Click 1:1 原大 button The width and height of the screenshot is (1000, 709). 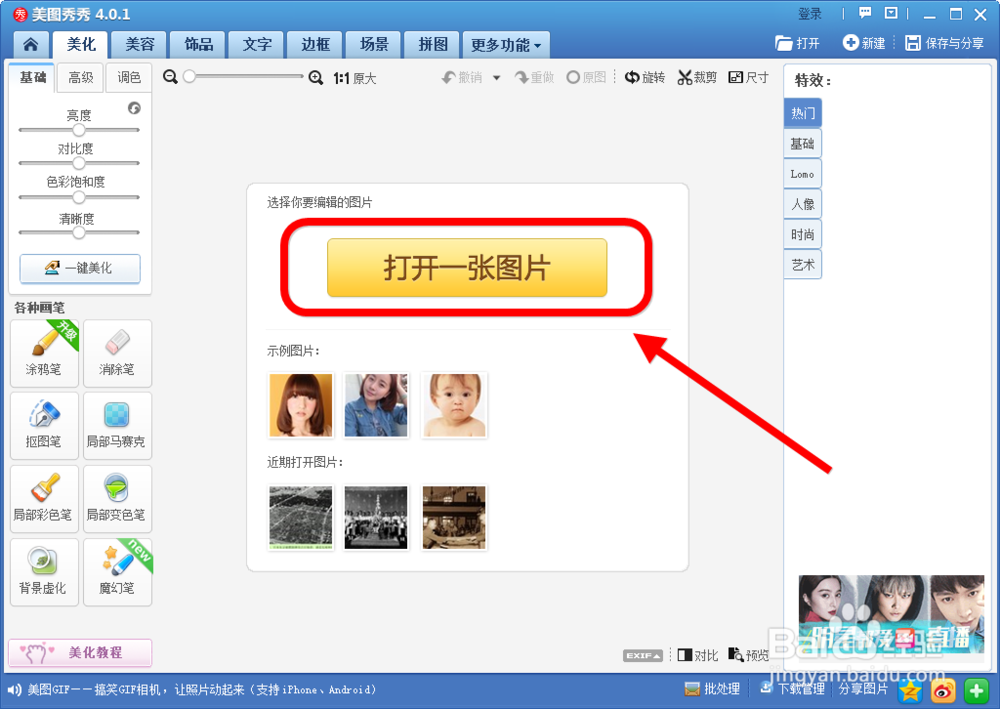click(x=355, y=78)
